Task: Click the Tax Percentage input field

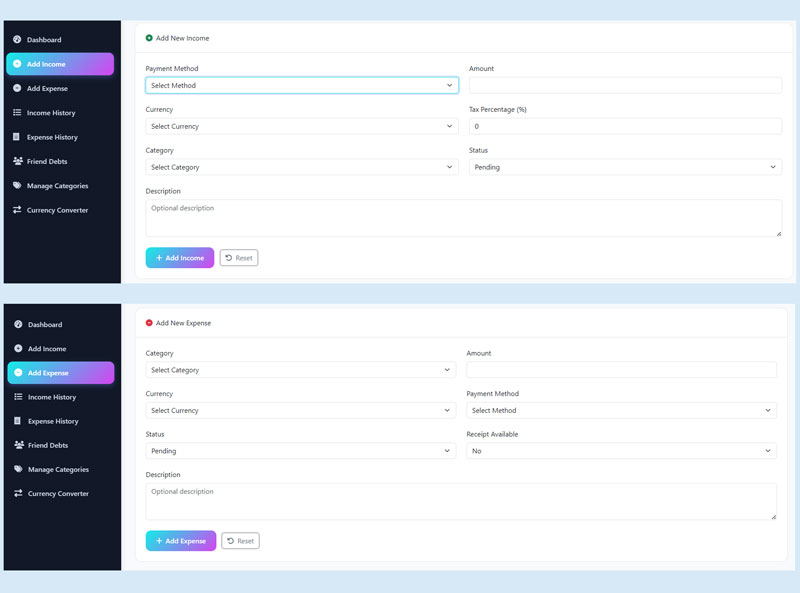Action: point(625,127)
